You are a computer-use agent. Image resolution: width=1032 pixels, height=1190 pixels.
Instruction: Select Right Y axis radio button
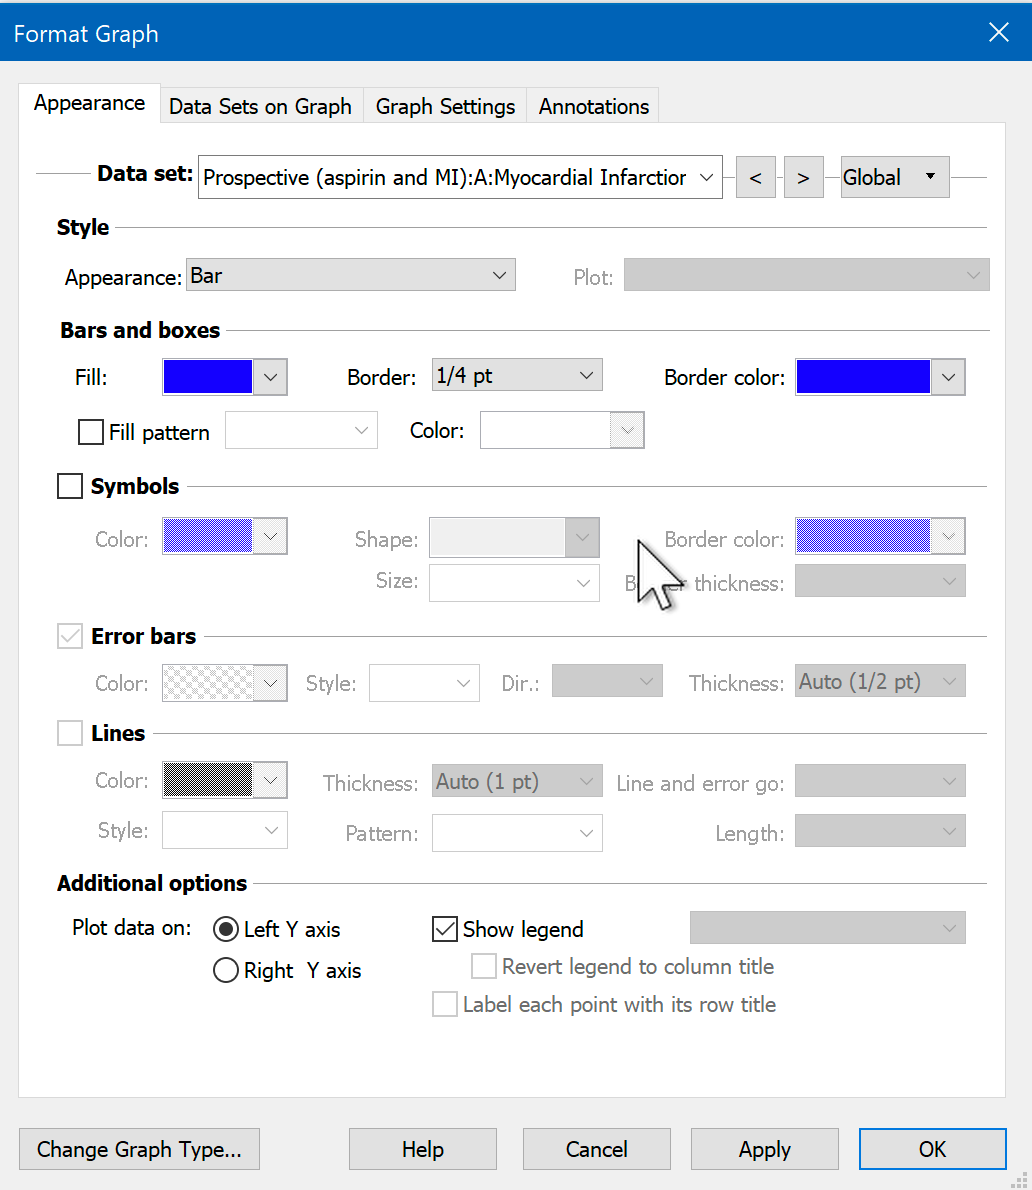tap(226, 971)
